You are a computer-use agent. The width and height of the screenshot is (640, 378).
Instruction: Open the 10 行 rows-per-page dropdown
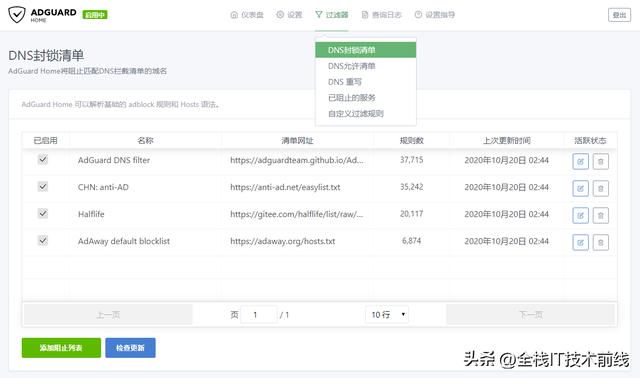coord(387,314)
